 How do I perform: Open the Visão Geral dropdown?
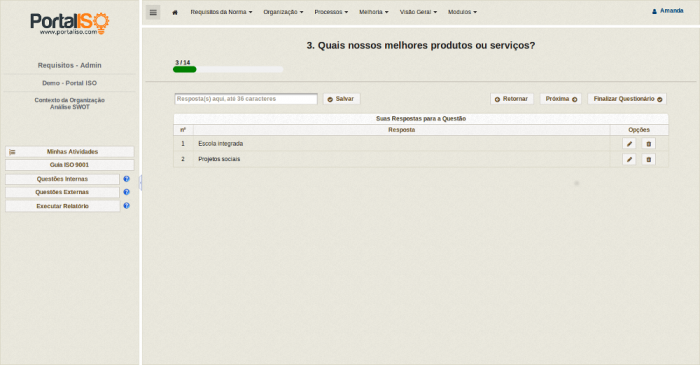point(418,12)
